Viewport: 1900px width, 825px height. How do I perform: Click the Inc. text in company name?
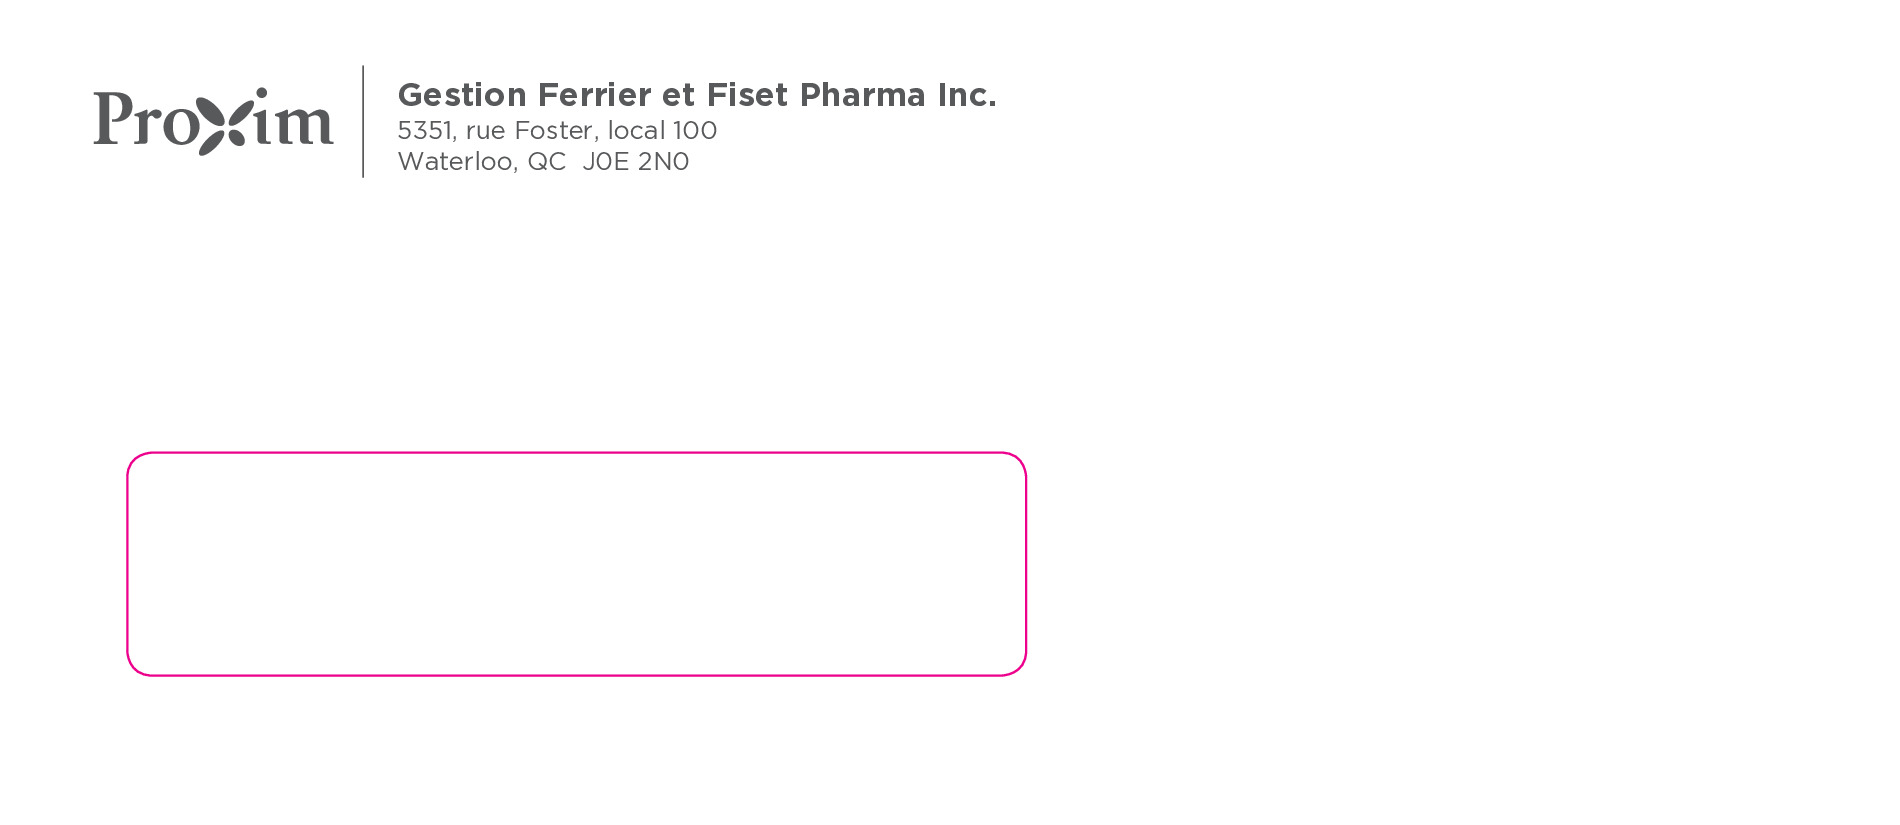tap(966, 95)
